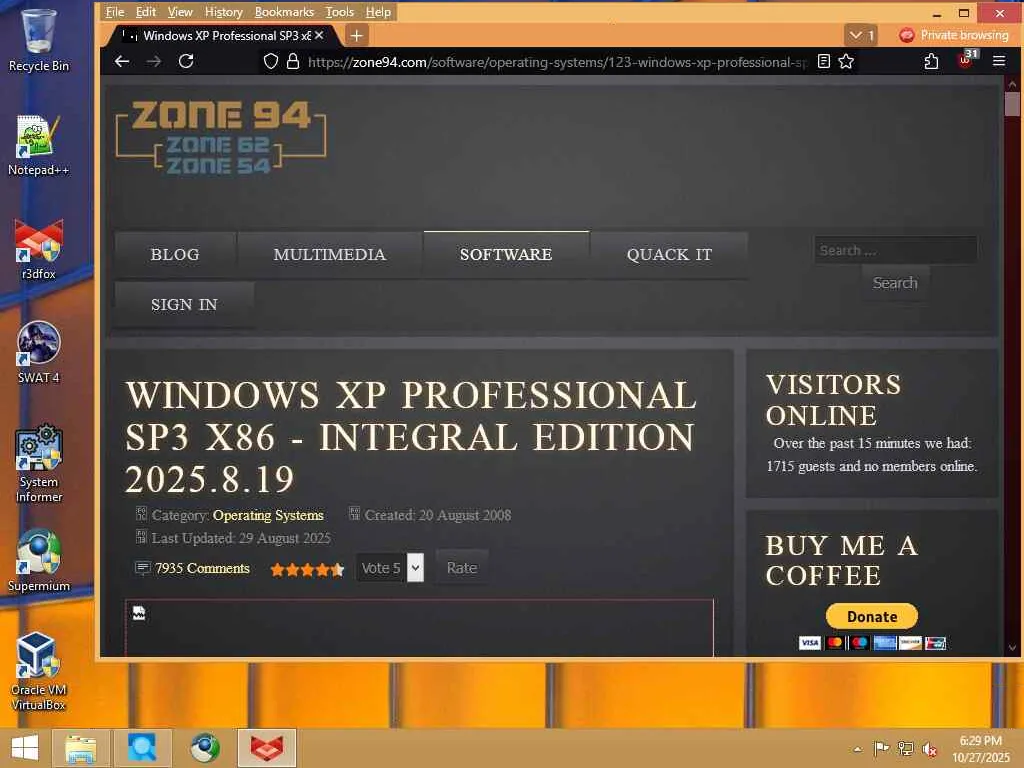The width and height of the screenshot is (1024, 768).
Task: Click the Rate button
Action: [x=462, y=568]
